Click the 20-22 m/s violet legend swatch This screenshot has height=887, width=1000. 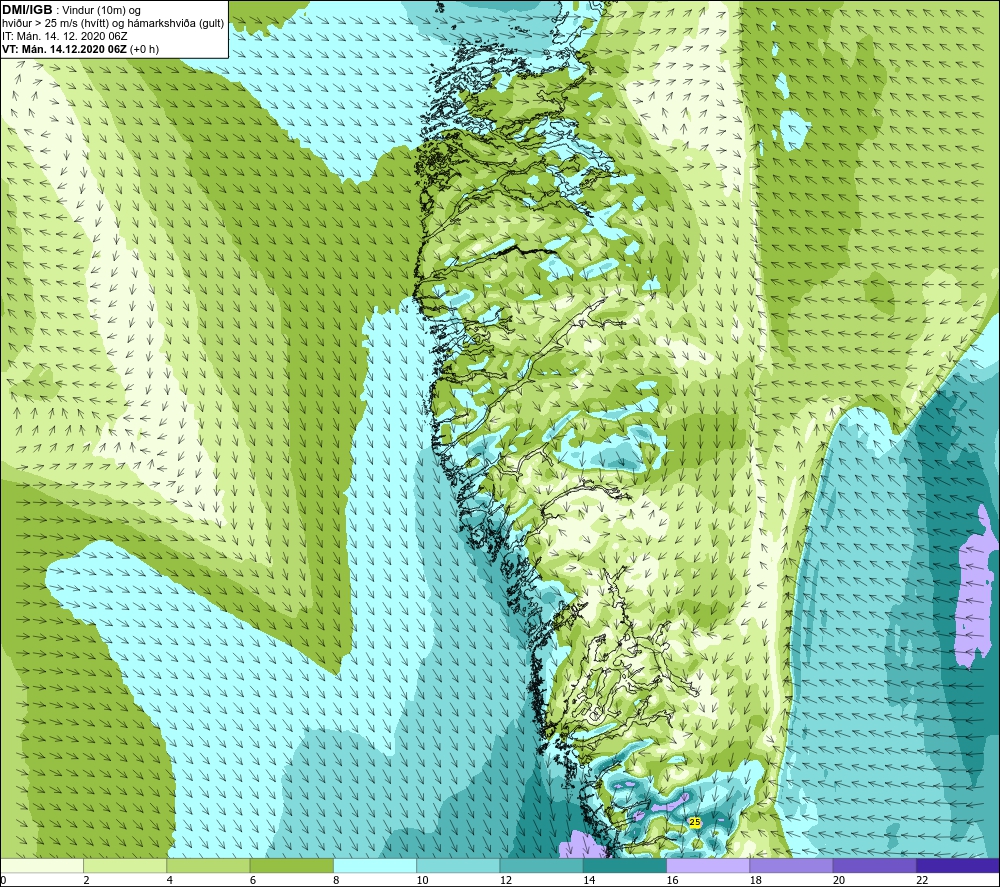tap(874, 865)
